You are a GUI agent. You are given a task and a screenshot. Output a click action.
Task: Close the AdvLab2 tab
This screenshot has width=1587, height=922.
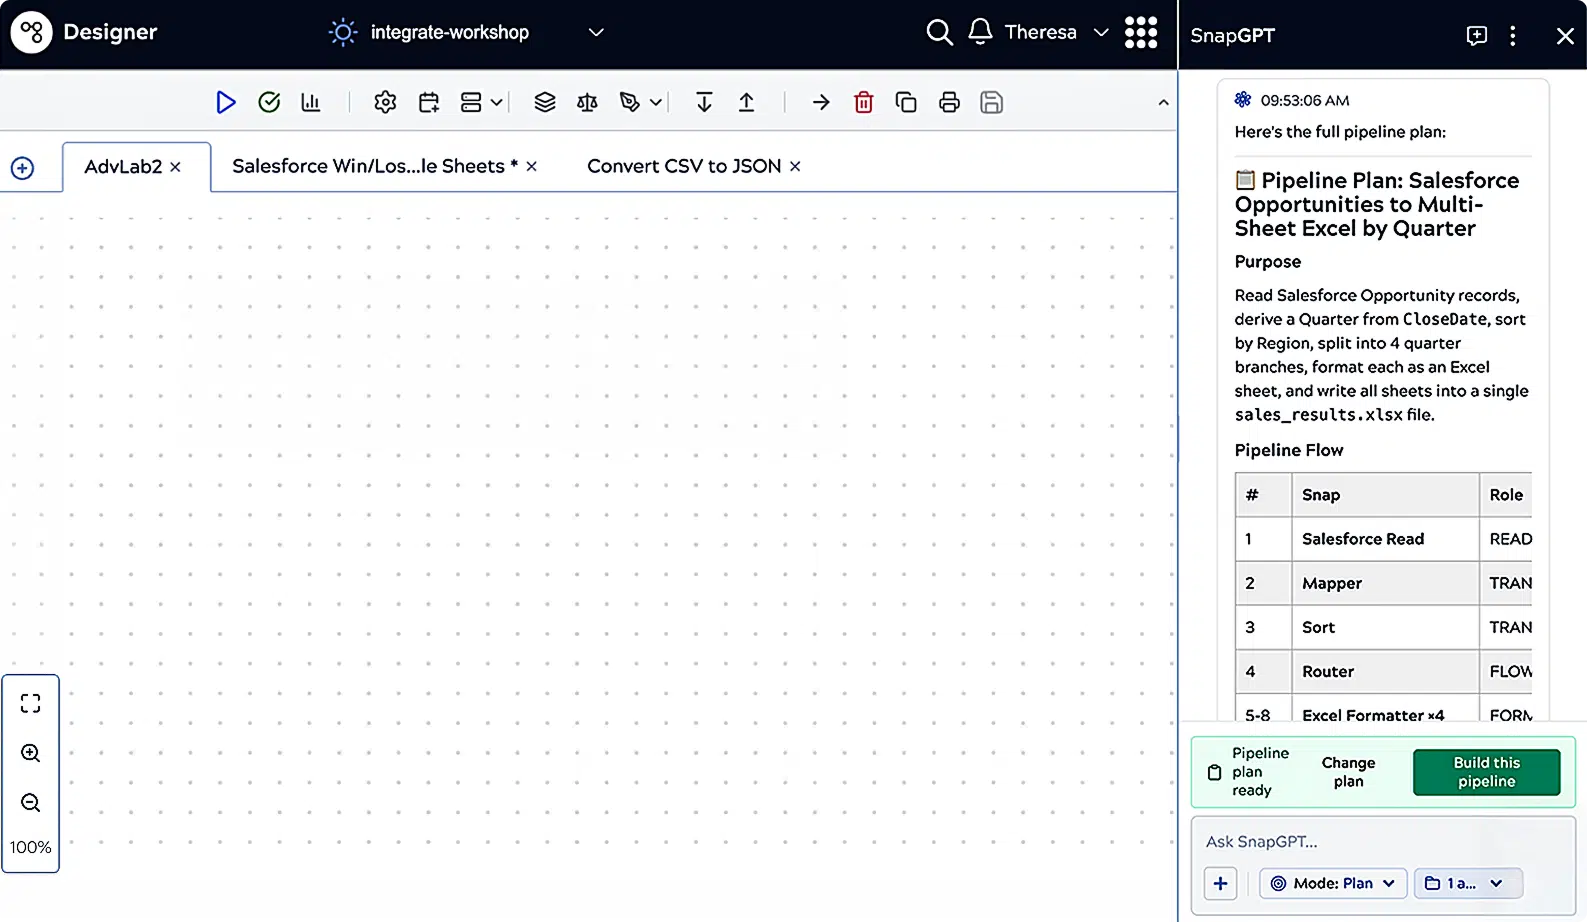click(175, 167)
